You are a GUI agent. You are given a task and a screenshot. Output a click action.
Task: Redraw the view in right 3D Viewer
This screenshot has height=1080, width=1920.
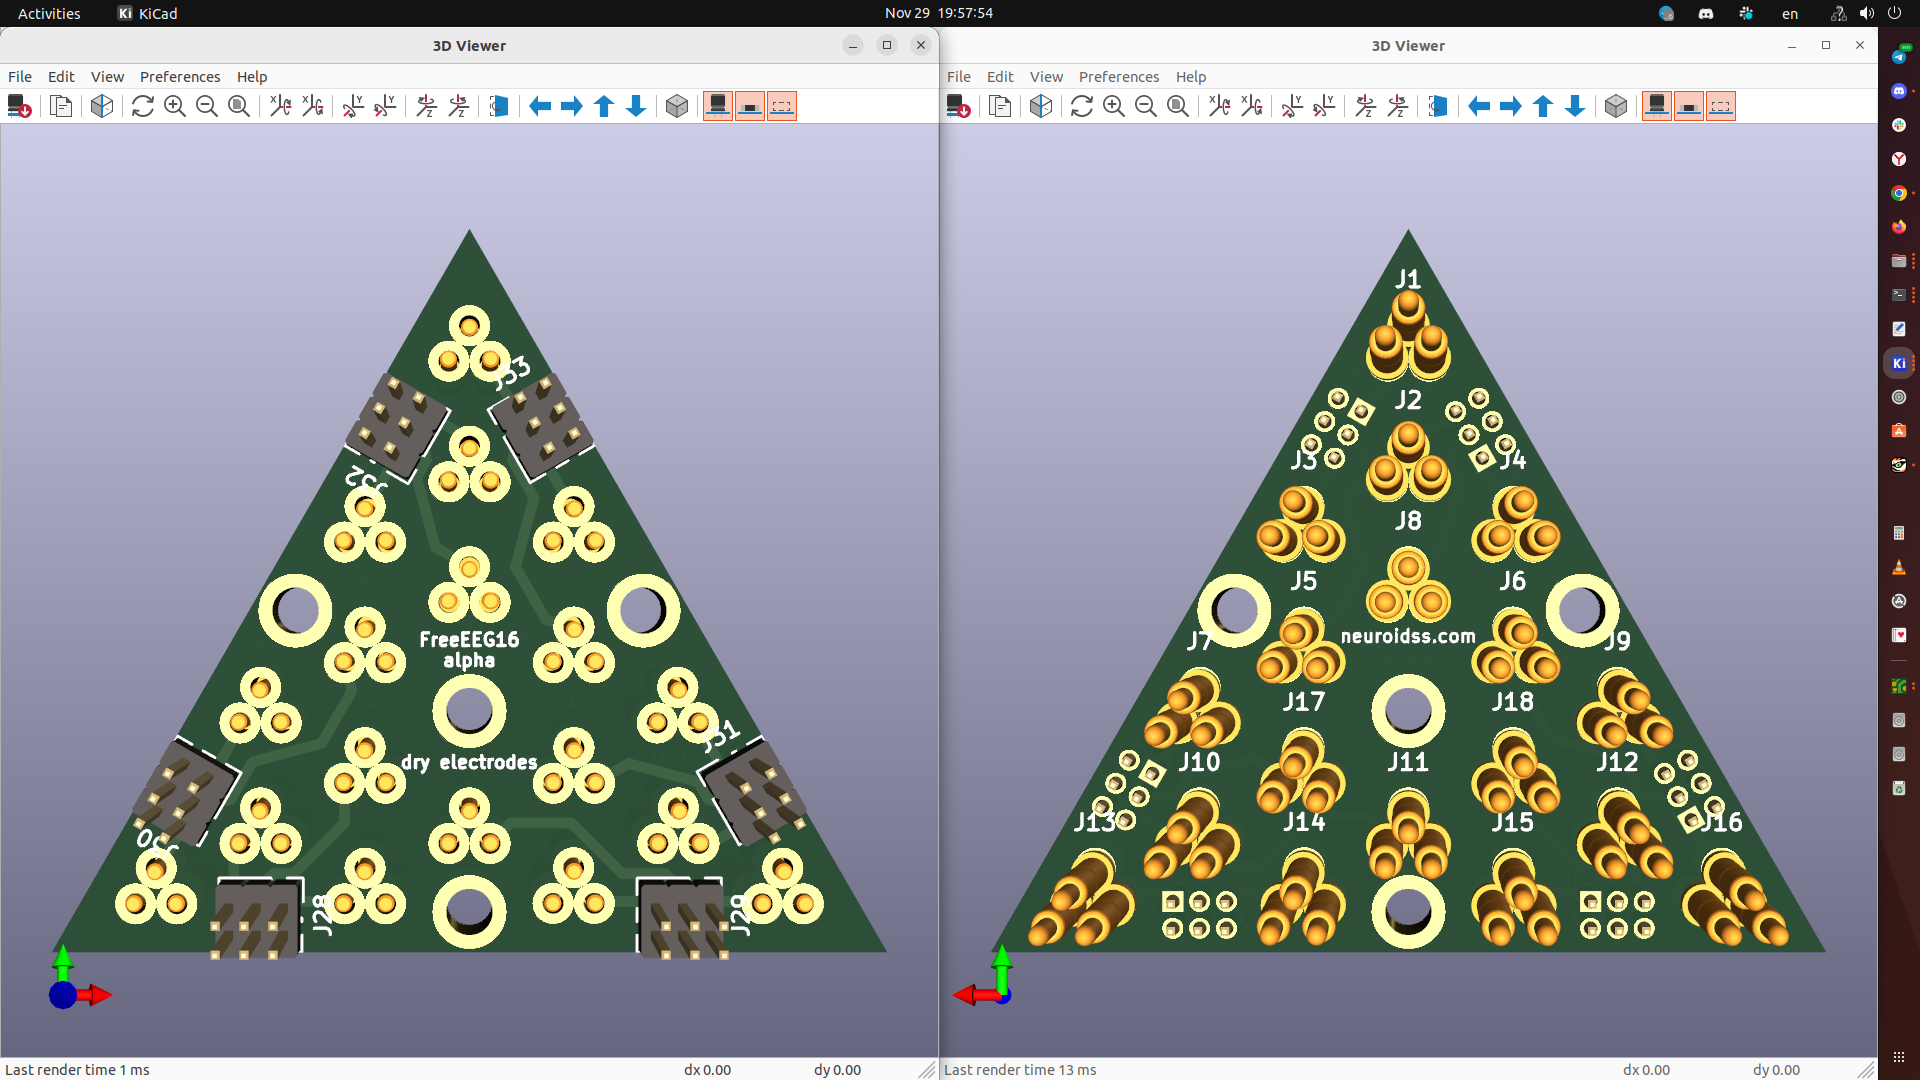tap(1082, 106)
